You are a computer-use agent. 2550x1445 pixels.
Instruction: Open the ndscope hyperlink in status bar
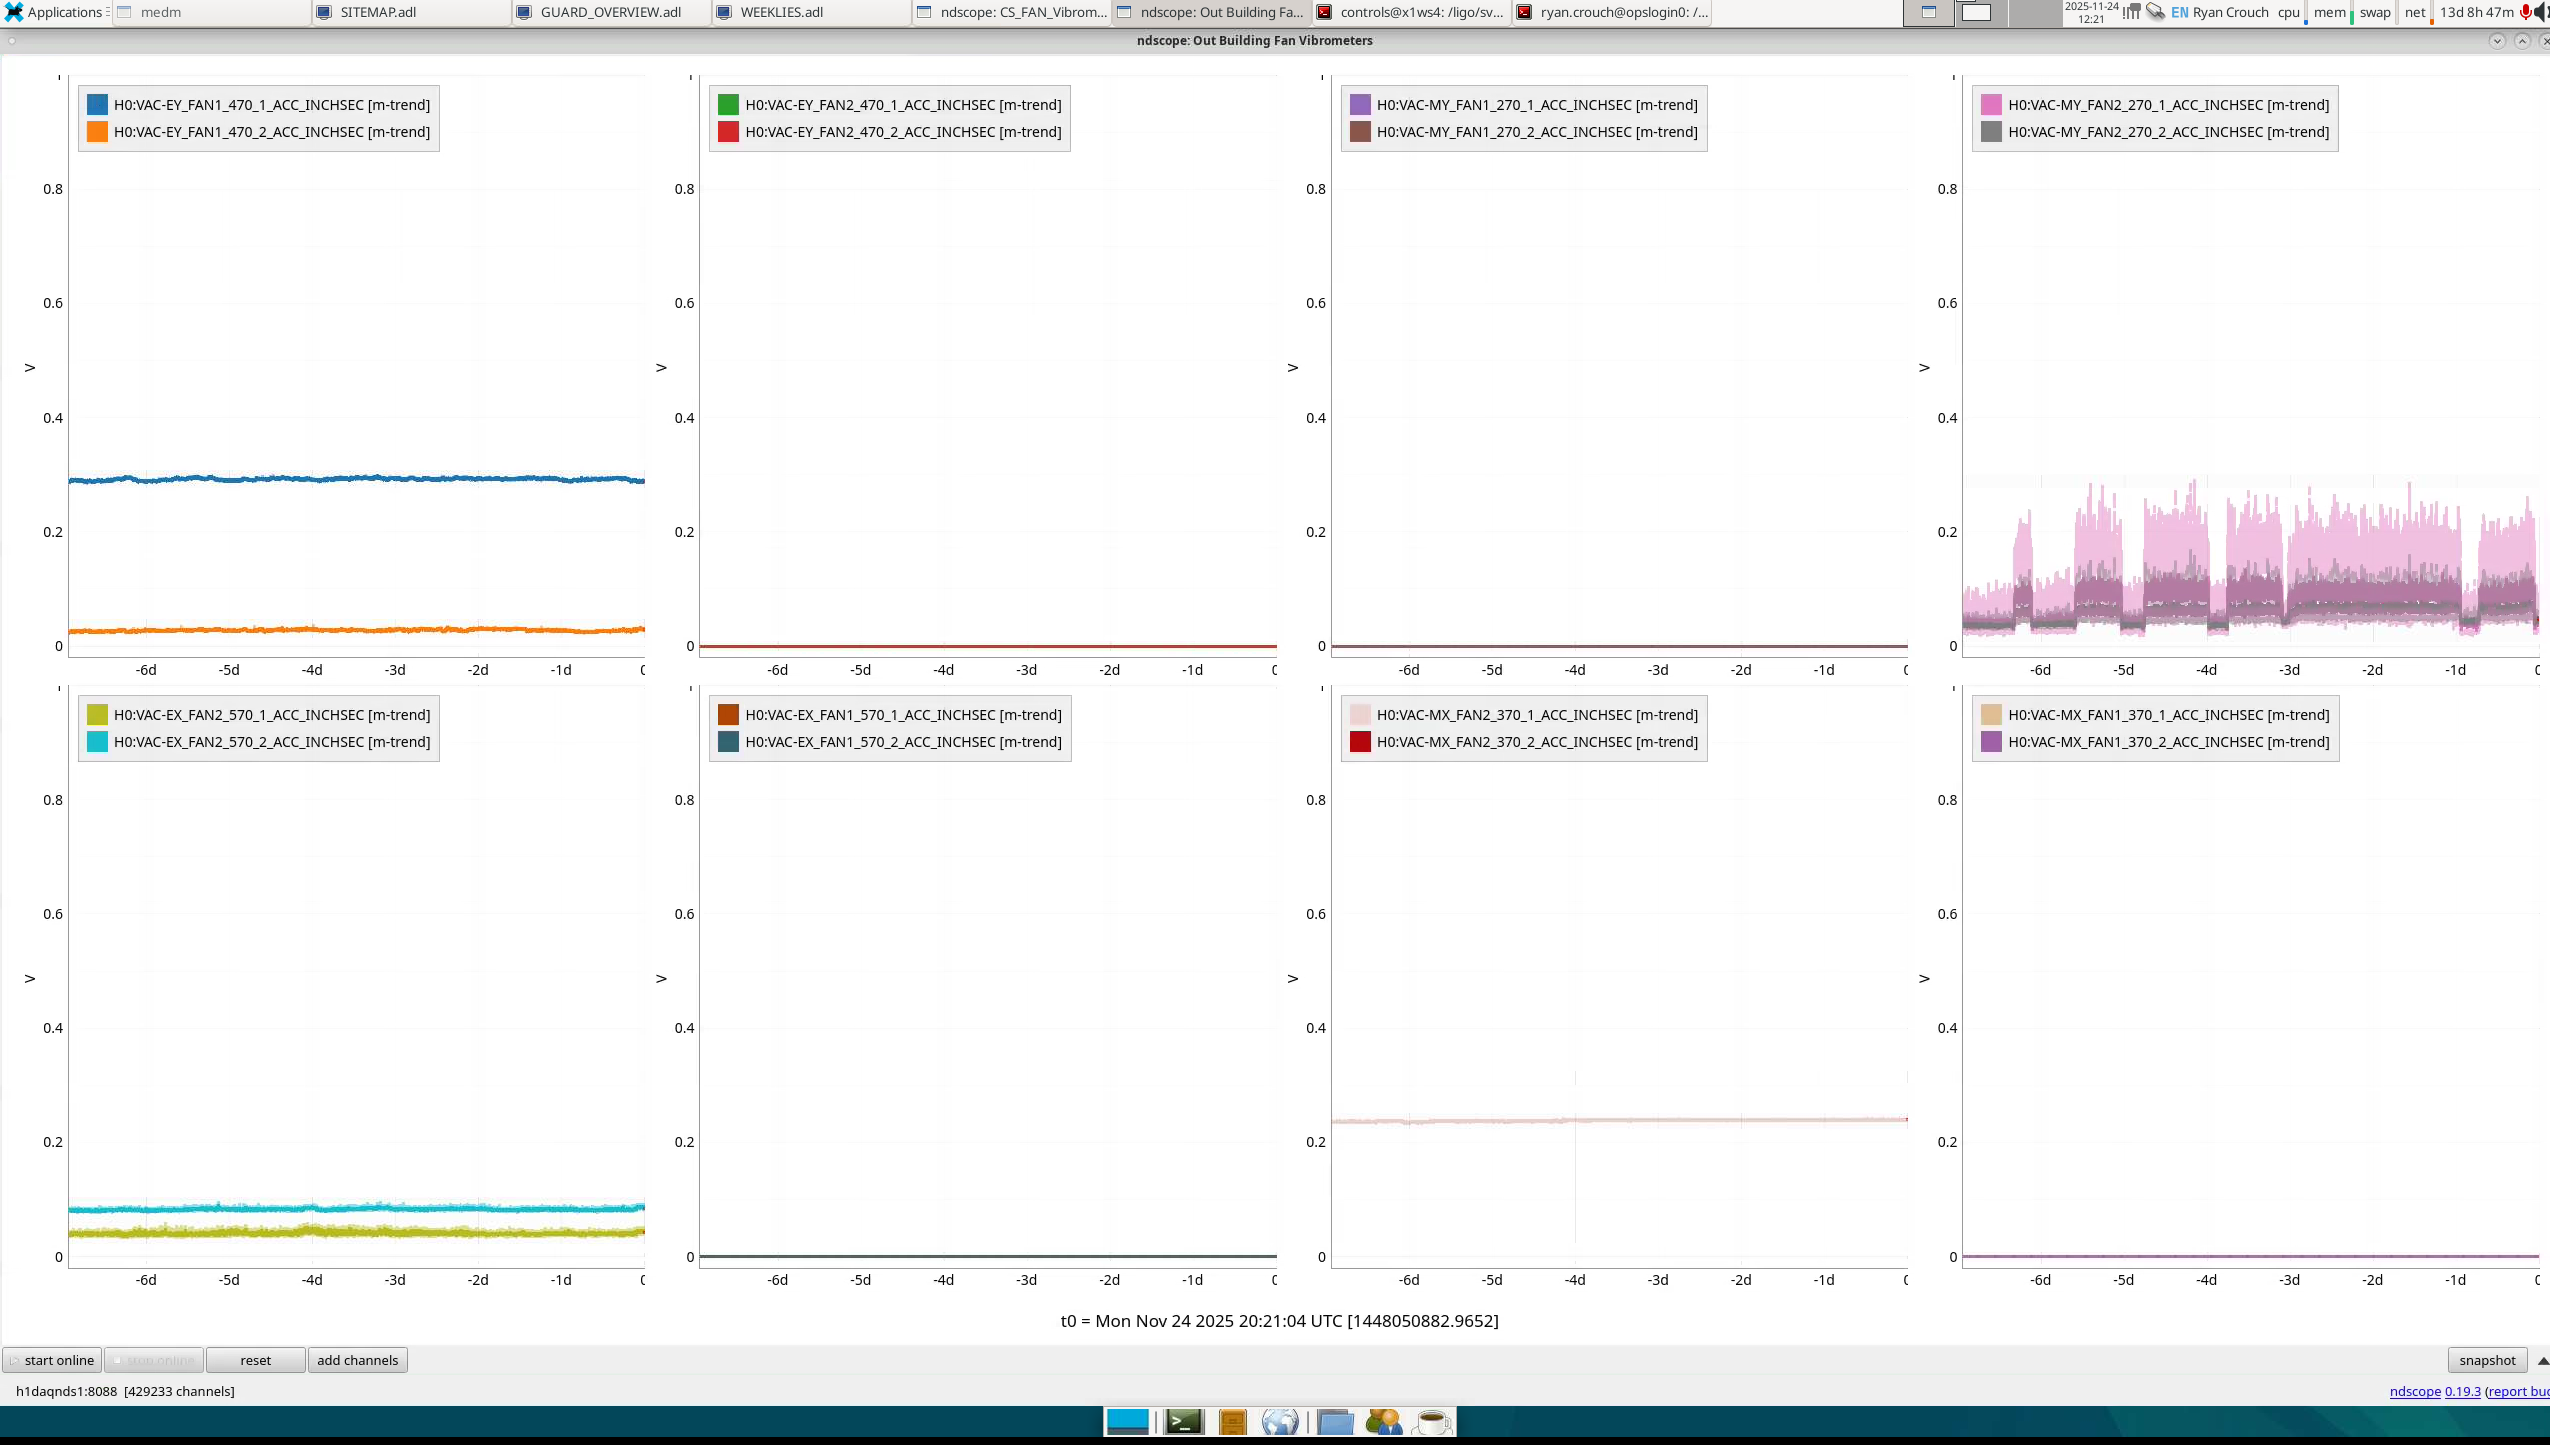[x=2414, y=1391]
